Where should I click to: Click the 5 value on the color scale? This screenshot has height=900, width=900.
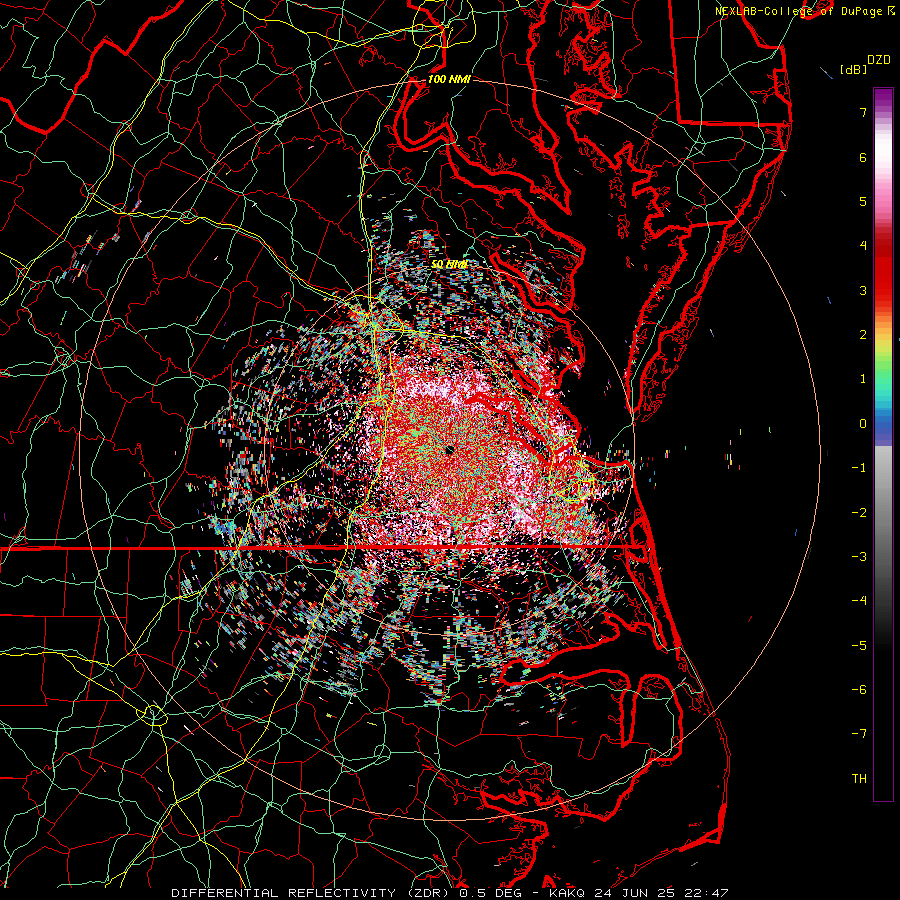tap(863, 201)
